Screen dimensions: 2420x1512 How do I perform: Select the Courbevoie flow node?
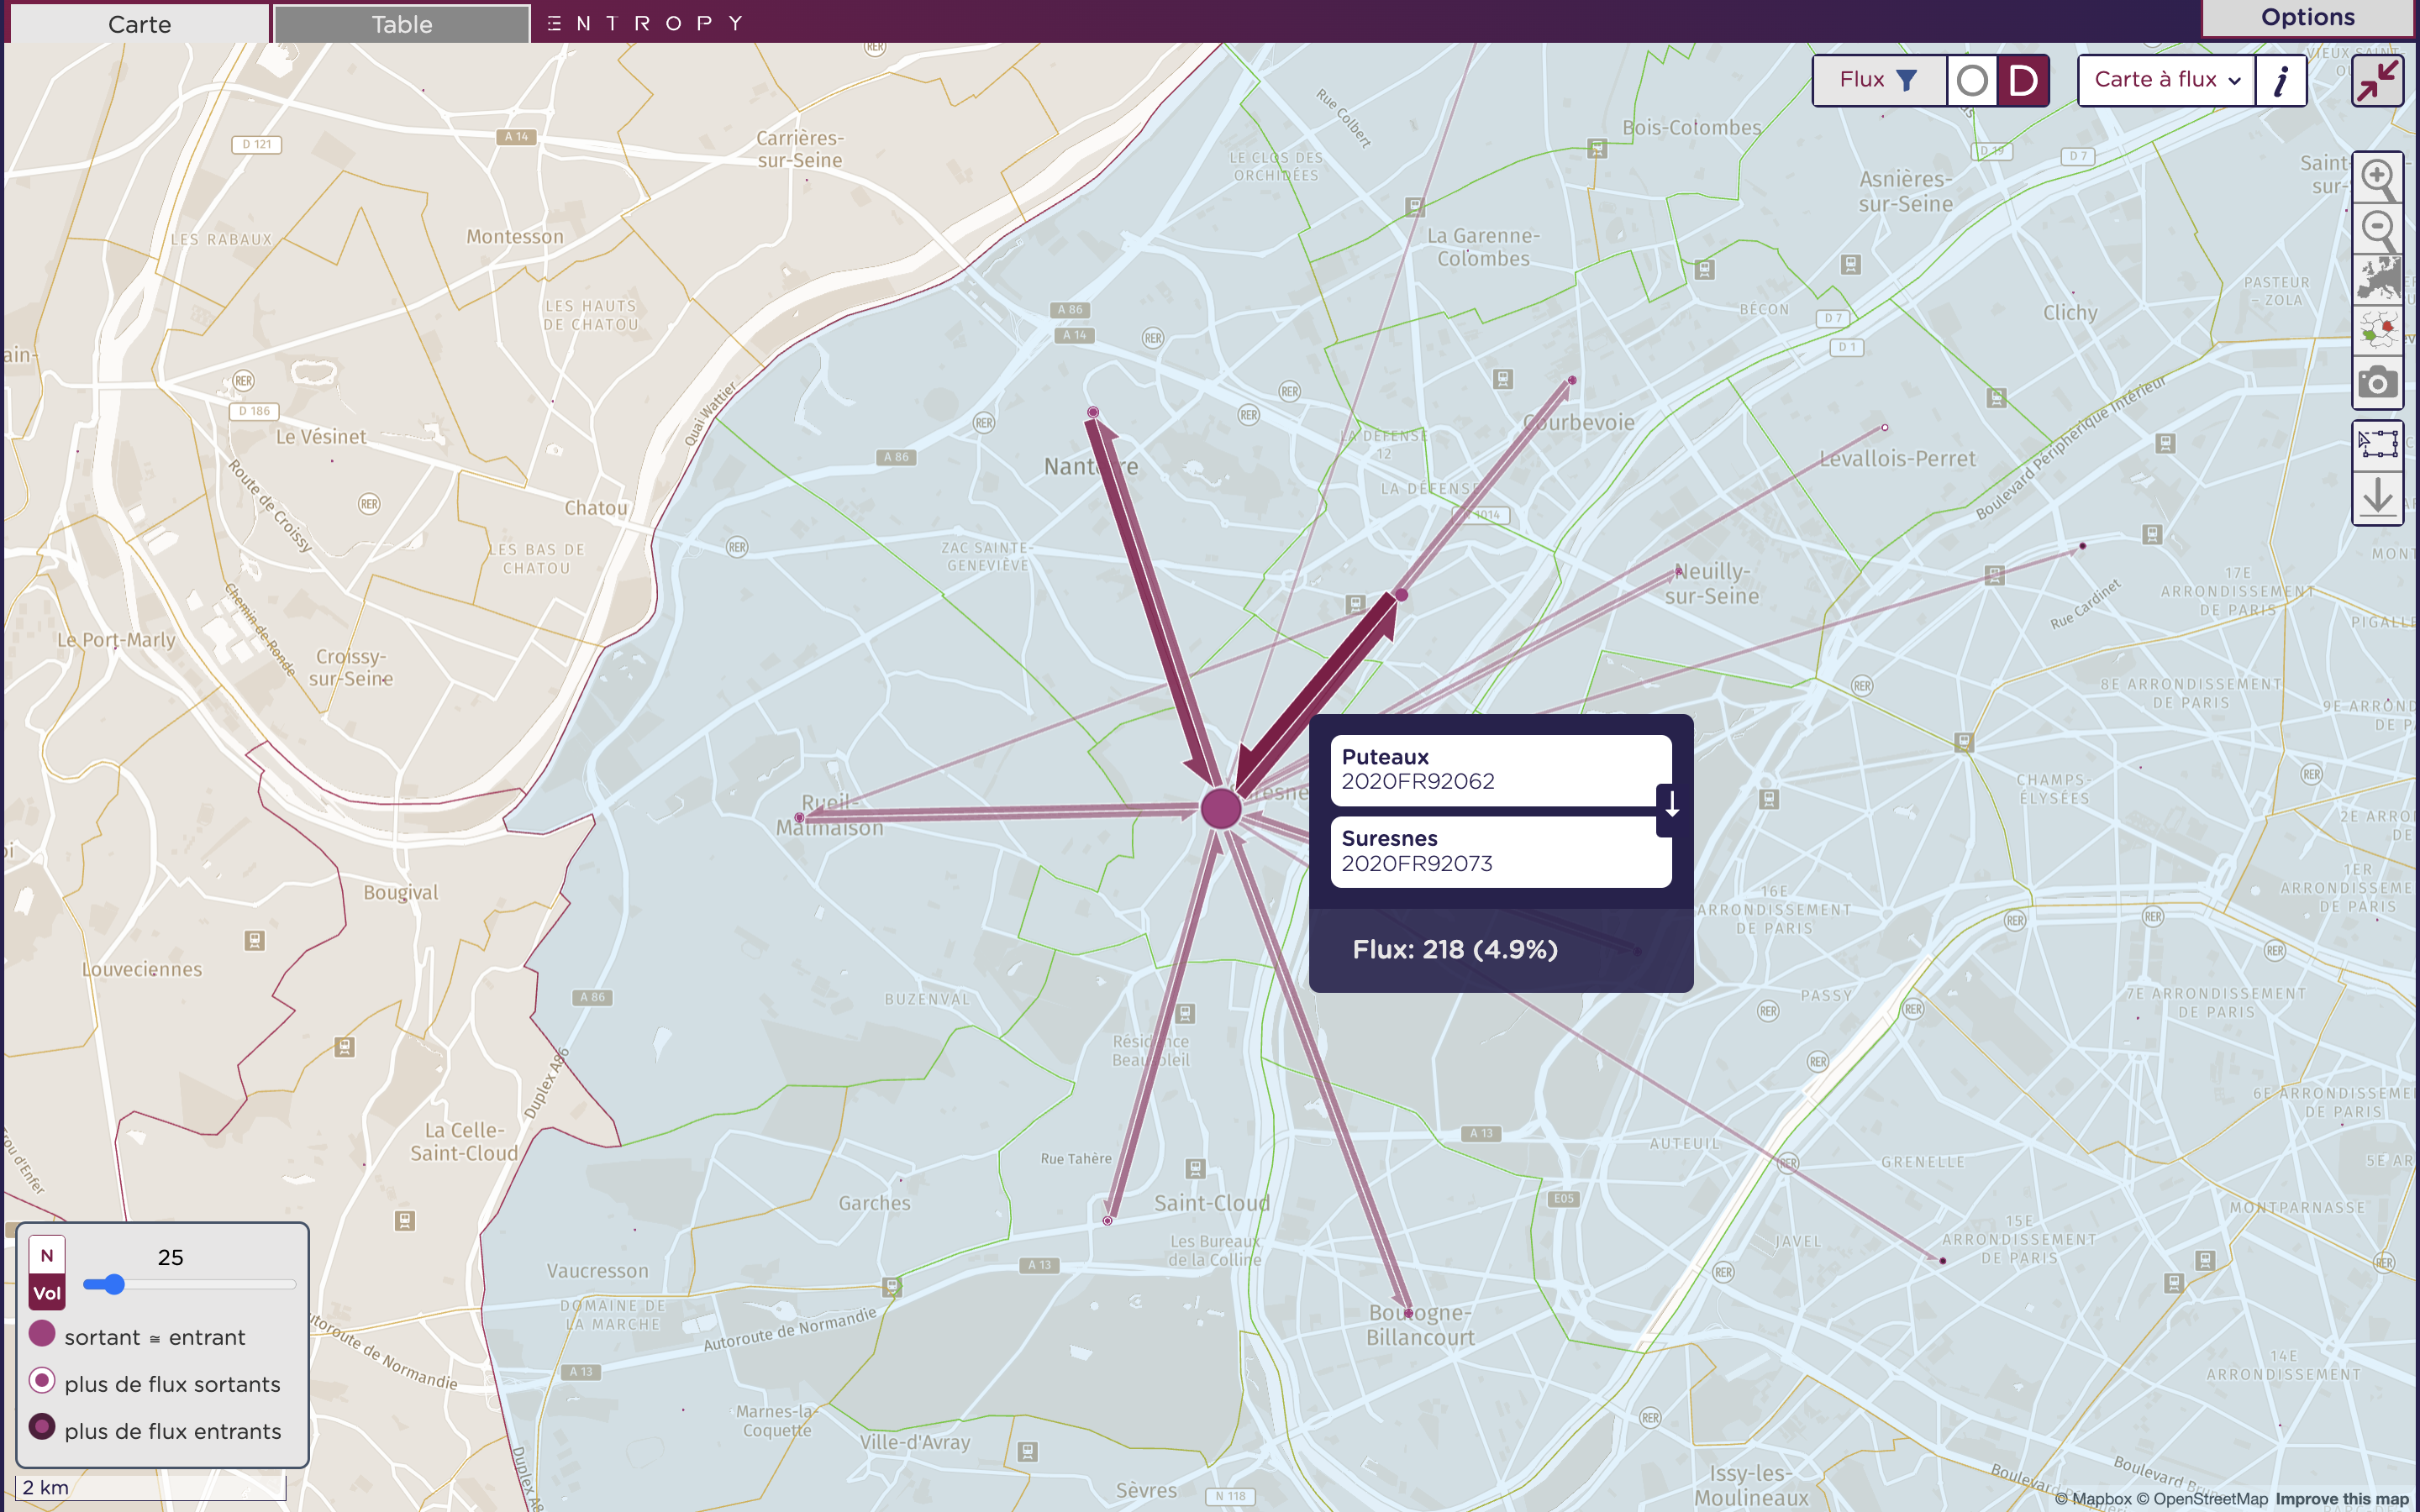(x=1572, y=380)
